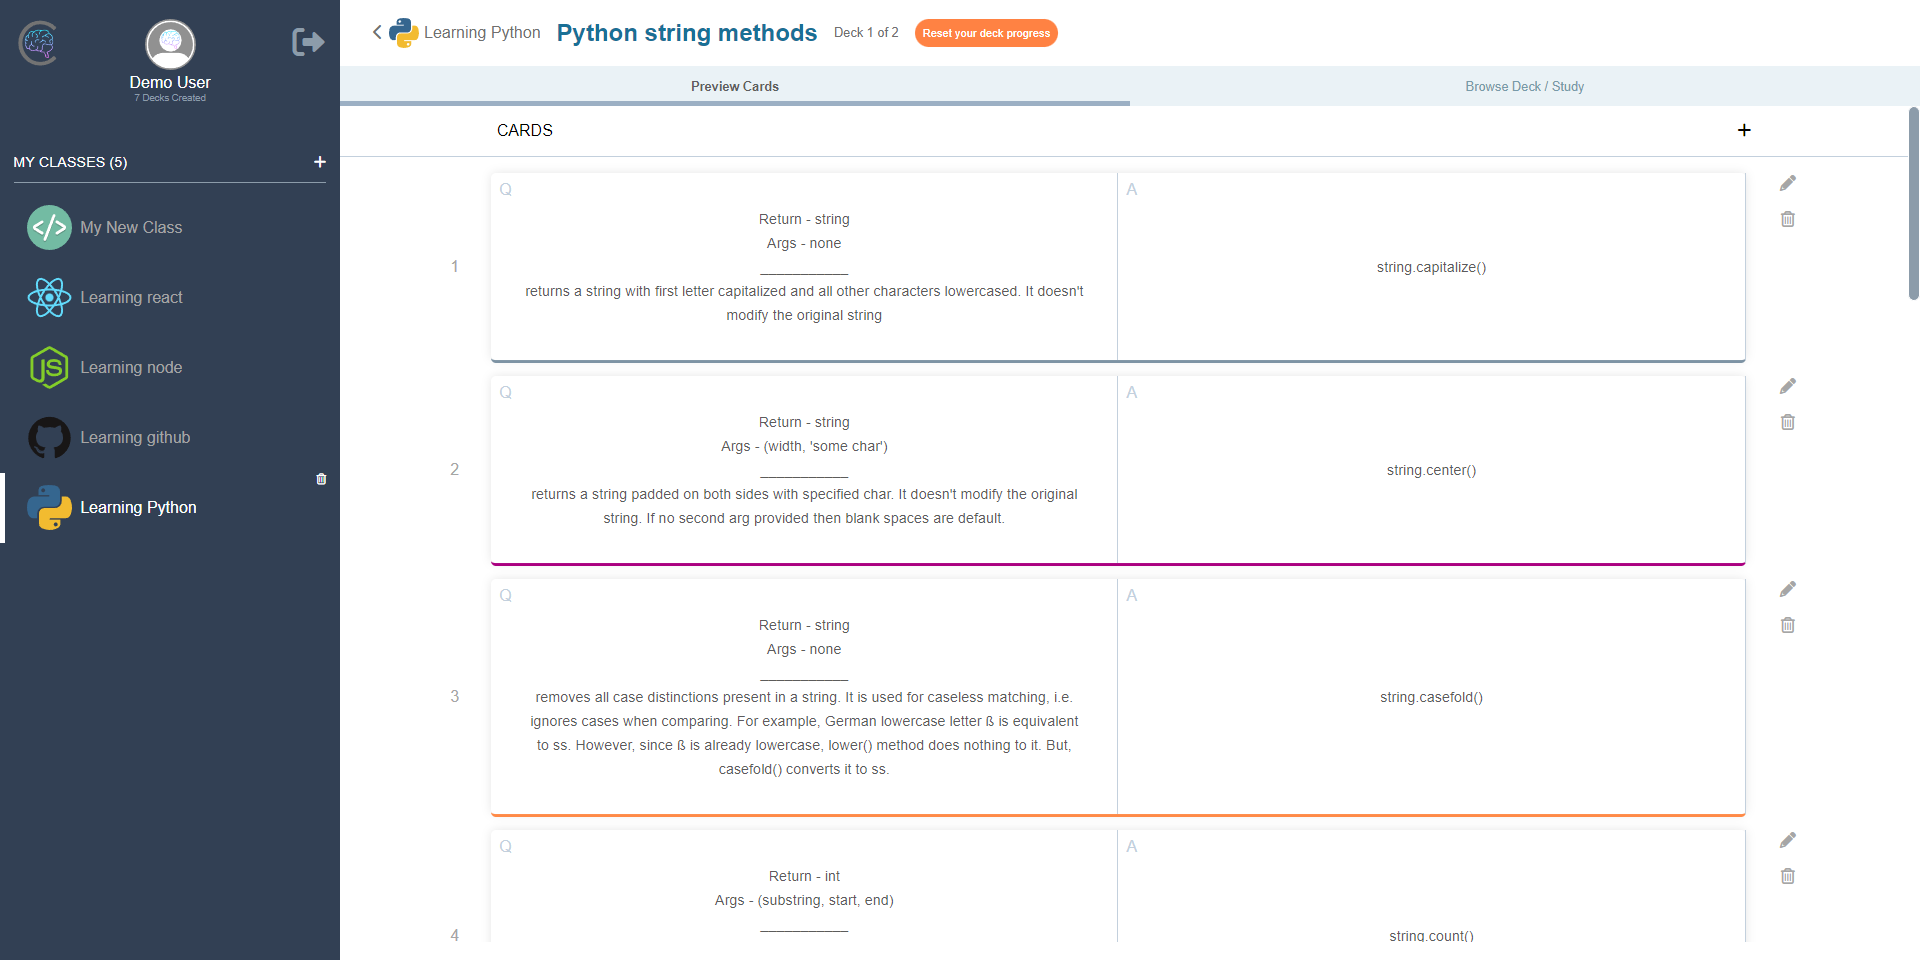Screen dimensions: 1920x960
Task: Click the brain logo in the top-left corner
Action: [x=38, y=43]
